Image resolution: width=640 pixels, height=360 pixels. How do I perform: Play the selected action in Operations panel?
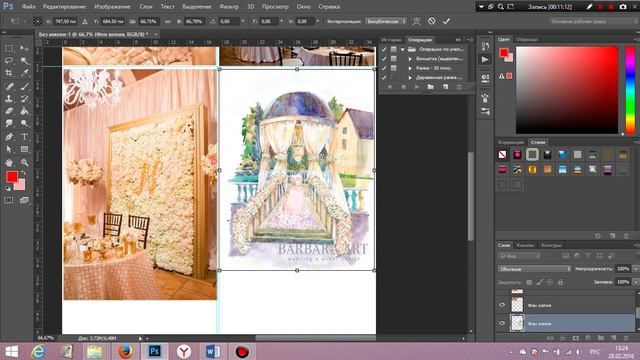coord(416,87)
